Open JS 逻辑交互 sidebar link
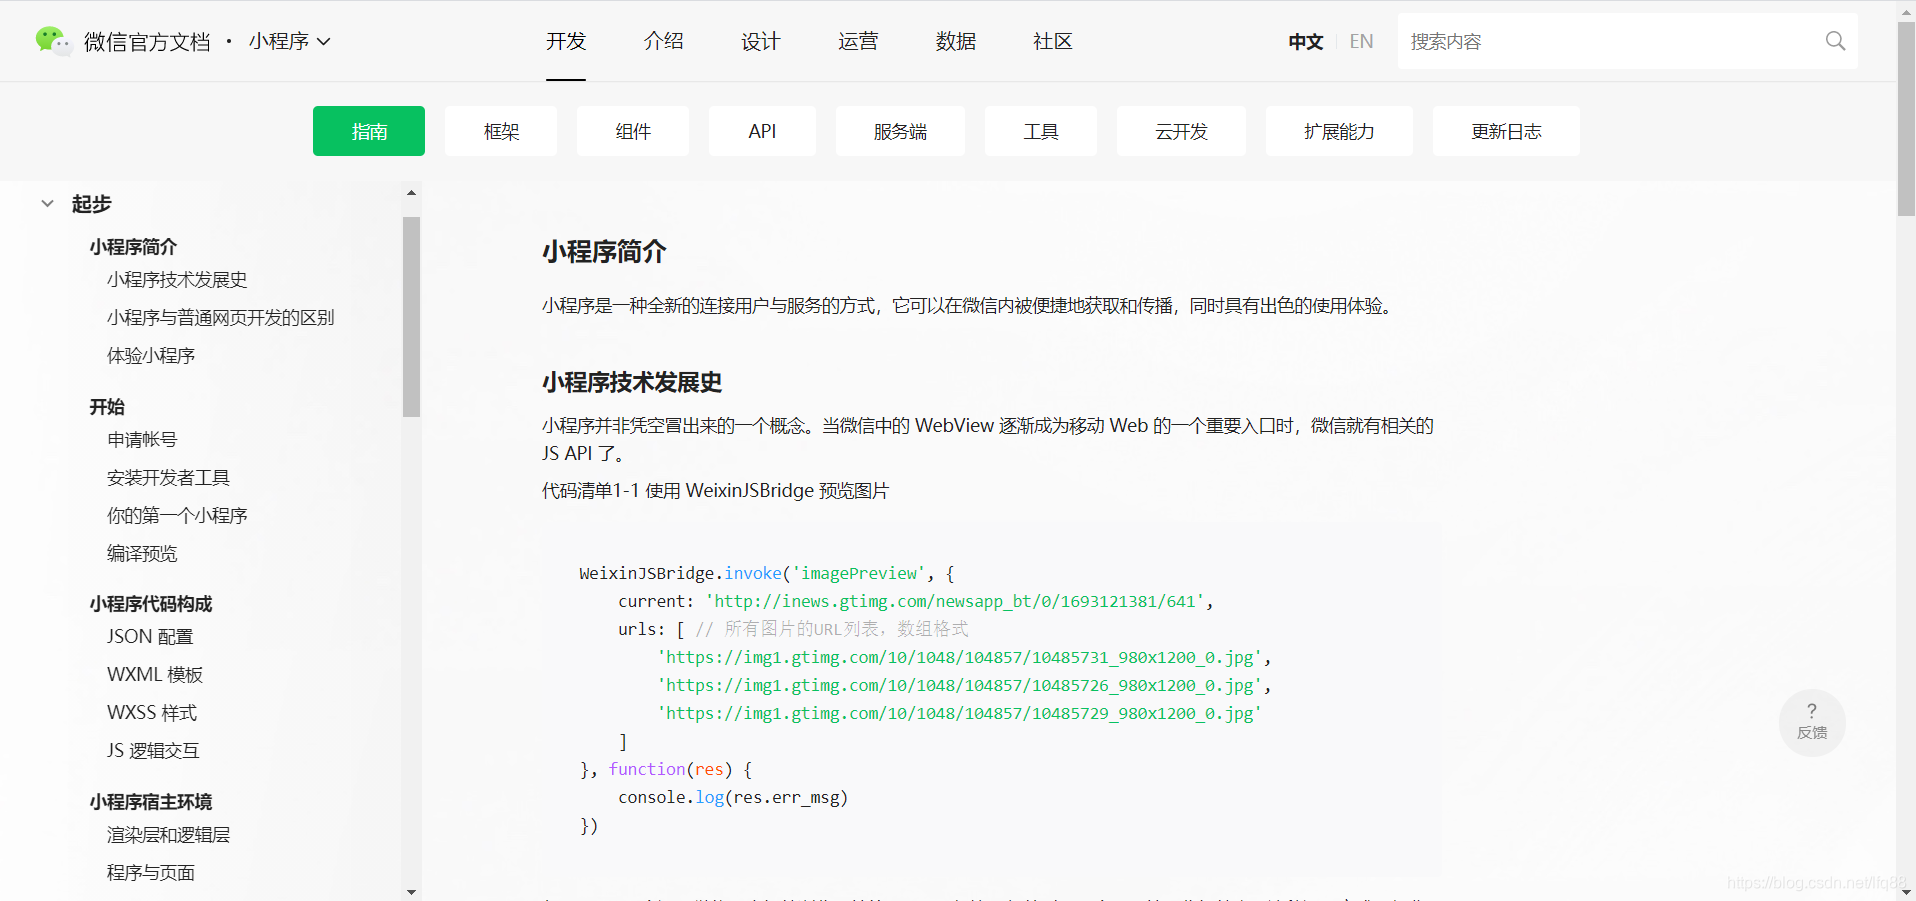The height and width of the screenshot is (901, 1916). pos(153,750)
